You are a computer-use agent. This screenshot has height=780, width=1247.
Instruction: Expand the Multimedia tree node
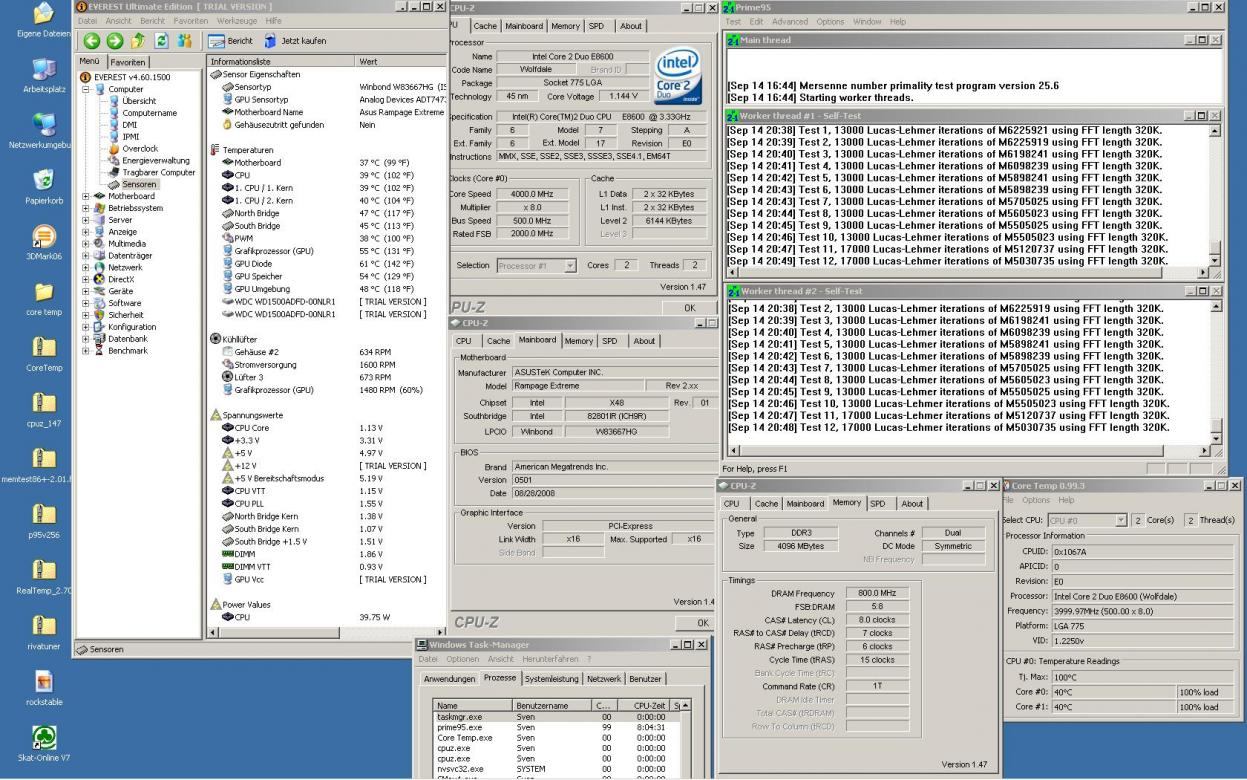(86, 243)
